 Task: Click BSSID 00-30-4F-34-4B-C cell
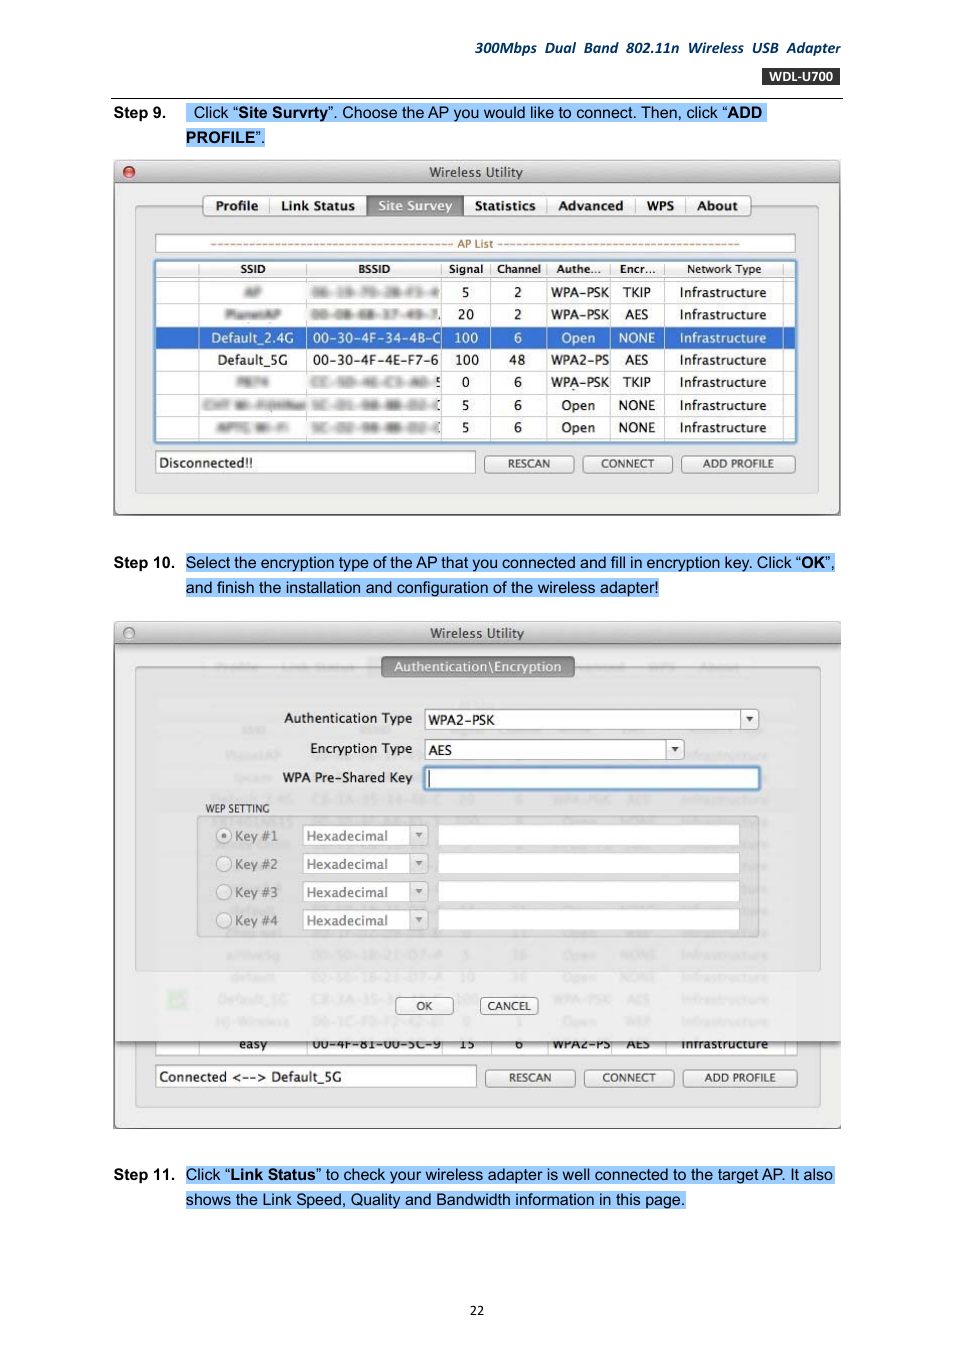[x=375, y=338]
